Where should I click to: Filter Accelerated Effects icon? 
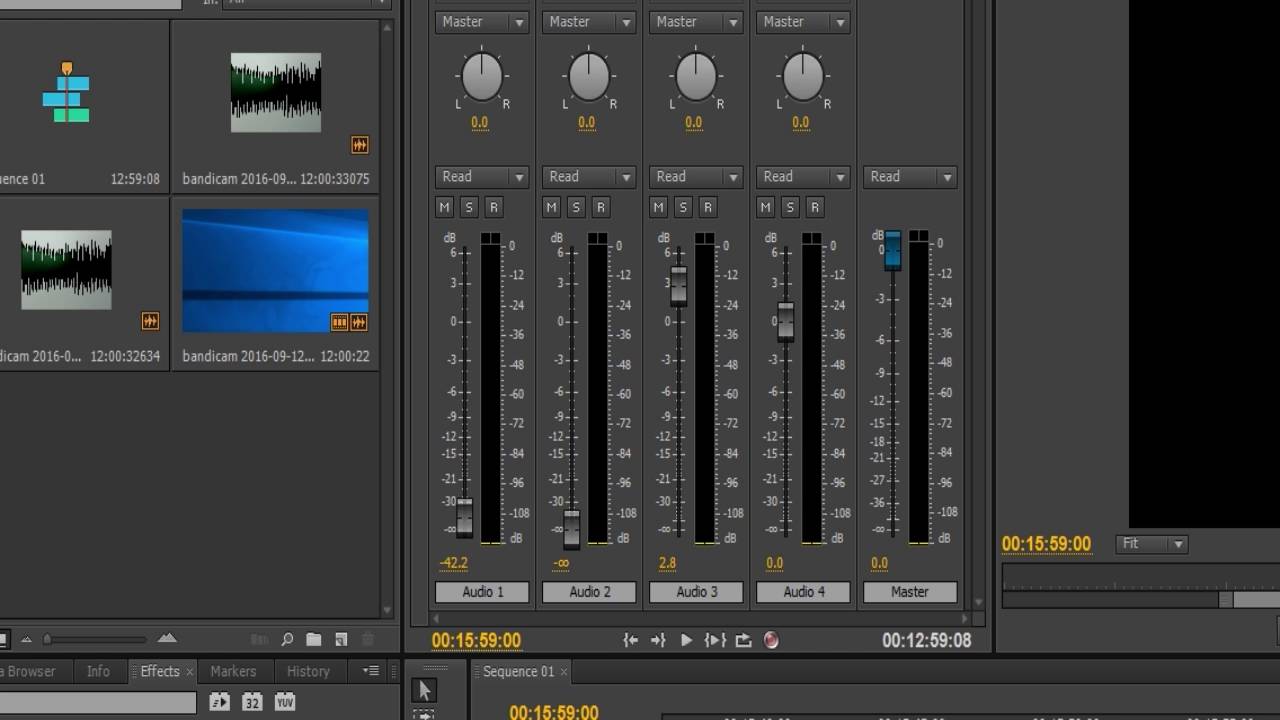coord(220,702)
